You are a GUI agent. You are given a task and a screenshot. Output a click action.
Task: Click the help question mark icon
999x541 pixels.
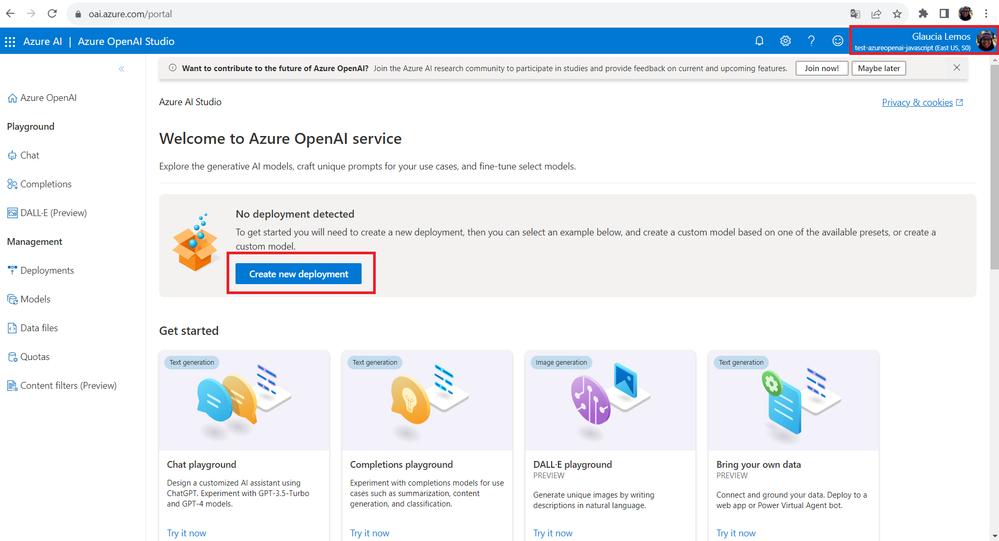pos(811,41)
